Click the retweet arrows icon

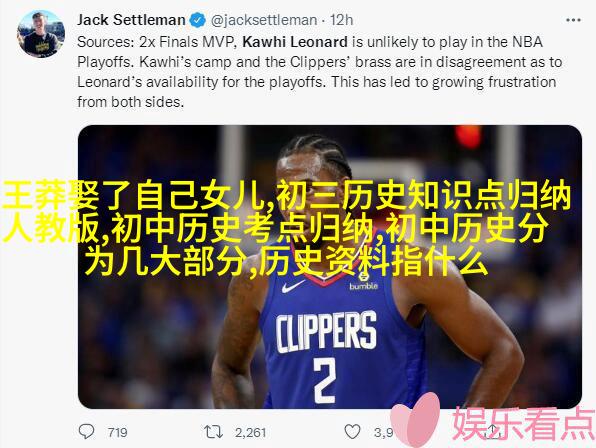pyautogui.click(x=213, y=432)
